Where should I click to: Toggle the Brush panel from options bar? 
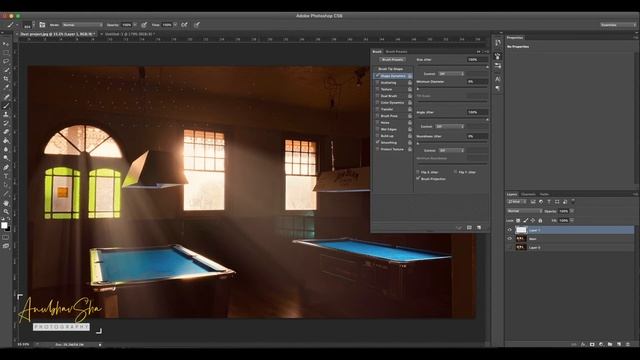[x=42, y=25]
